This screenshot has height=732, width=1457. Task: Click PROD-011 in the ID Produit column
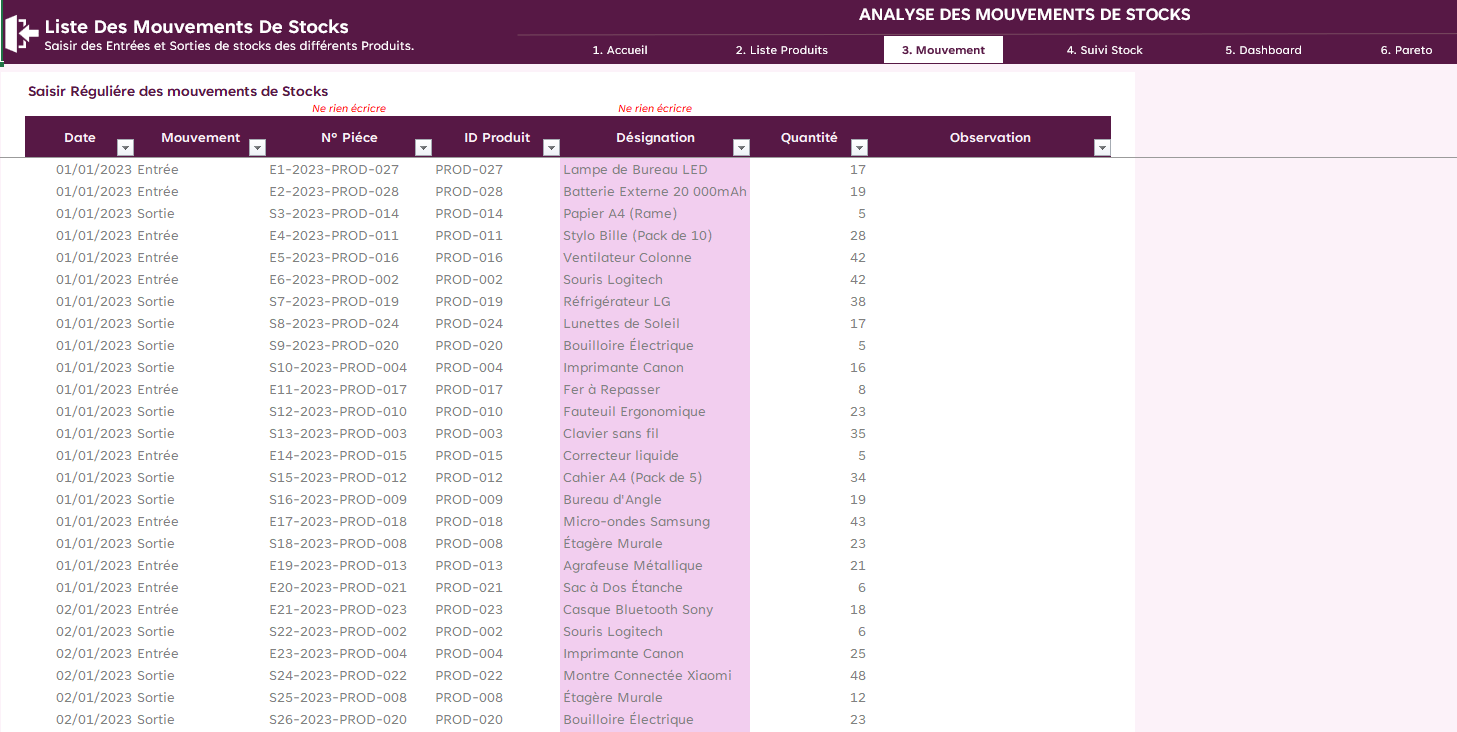coord(469,236)
